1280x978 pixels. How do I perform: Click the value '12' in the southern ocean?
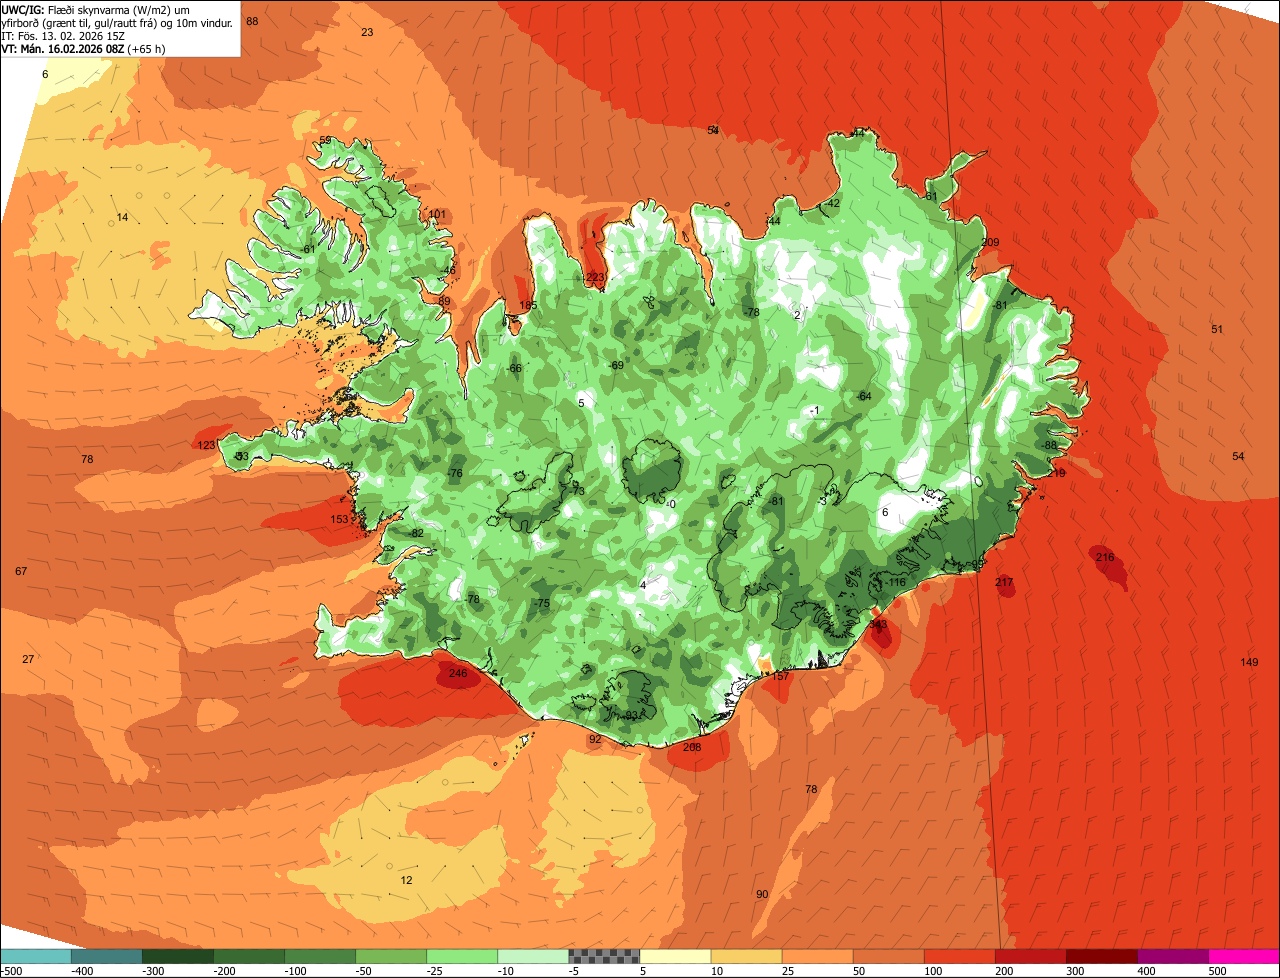pyautogui.click(x=406, y=880)
